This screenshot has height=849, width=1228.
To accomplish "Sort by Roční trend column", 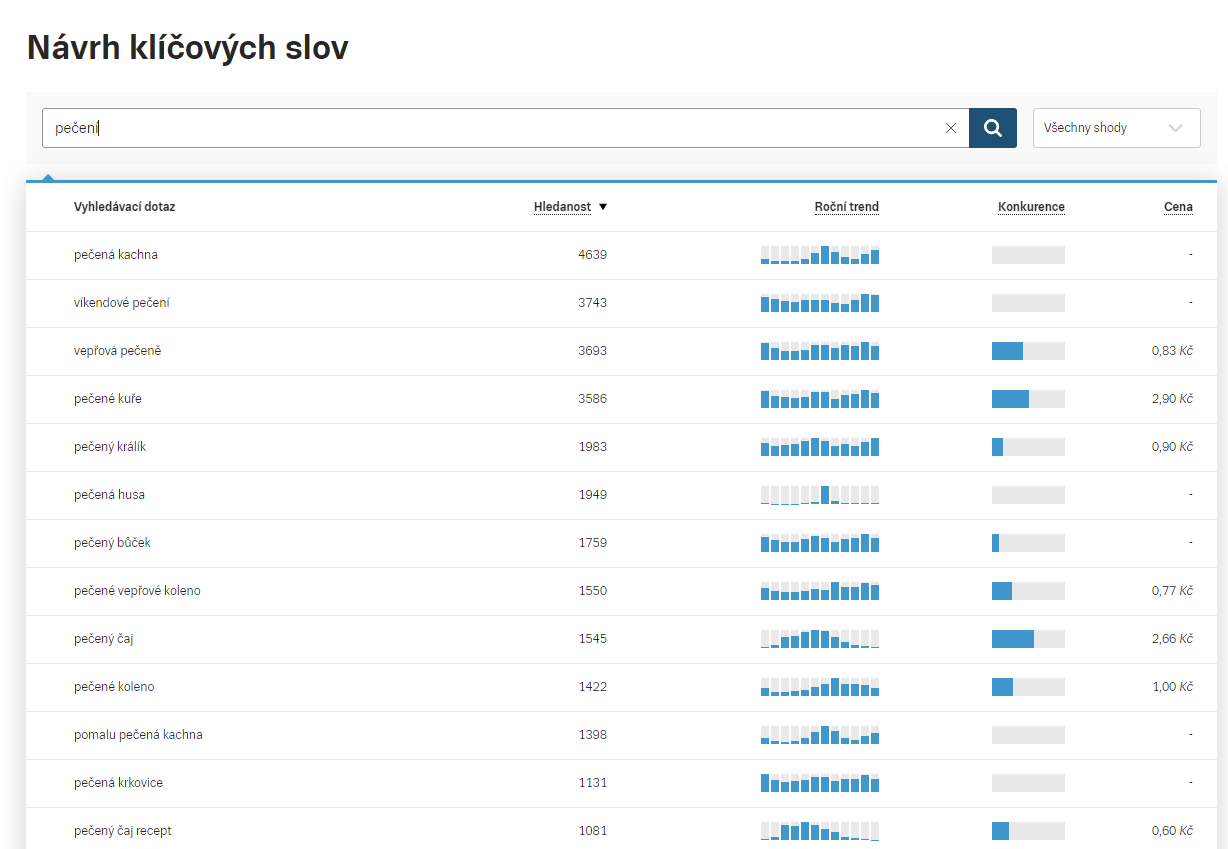I will (x=847, y=207).
